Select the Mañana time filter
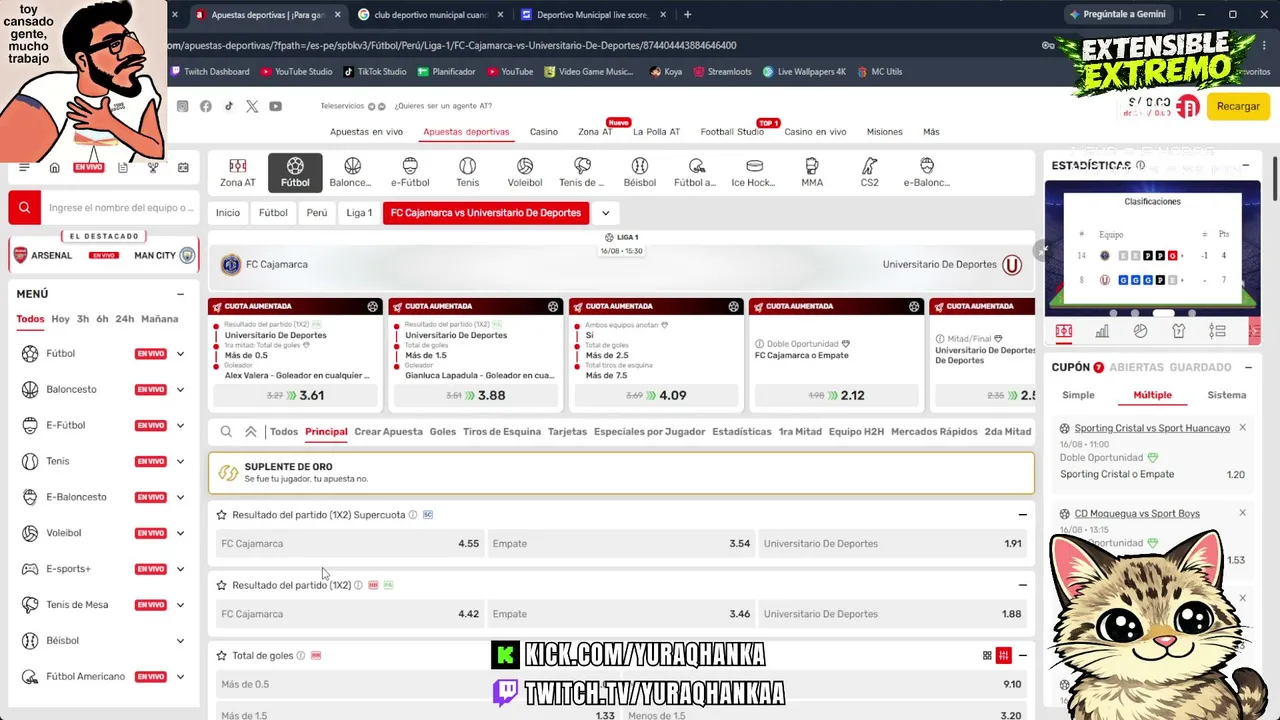 pos(159,319)
